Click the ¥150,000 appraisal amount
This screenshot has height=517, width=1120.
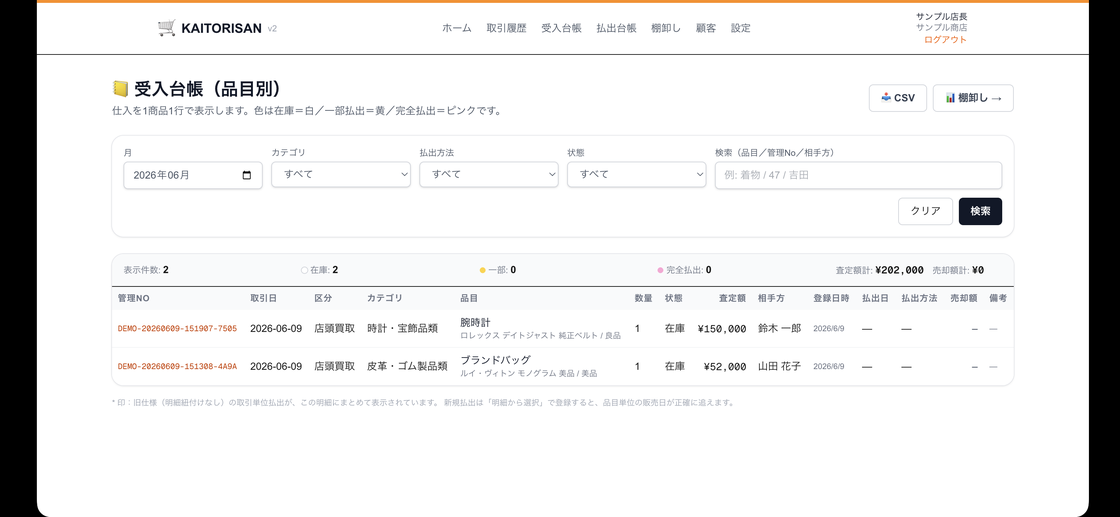click(x=721, y=328)
